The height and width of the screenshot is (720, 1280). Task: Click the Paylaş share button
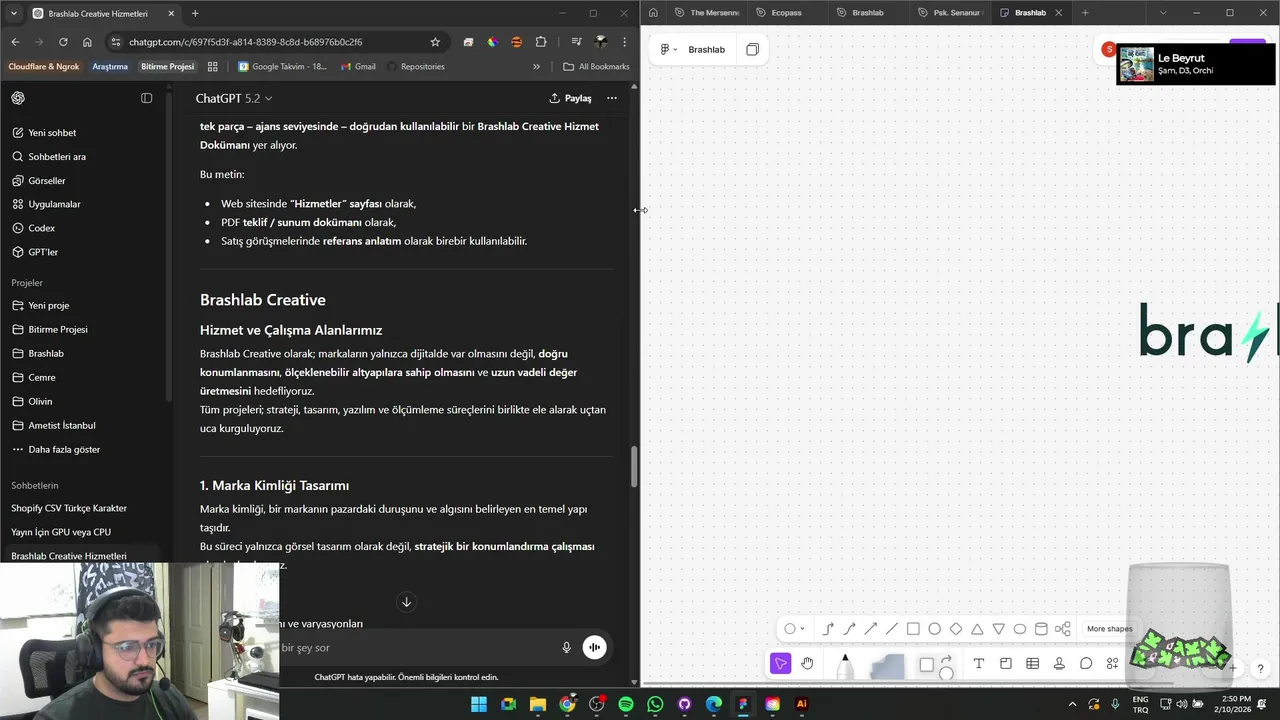(x=570, y=98)
